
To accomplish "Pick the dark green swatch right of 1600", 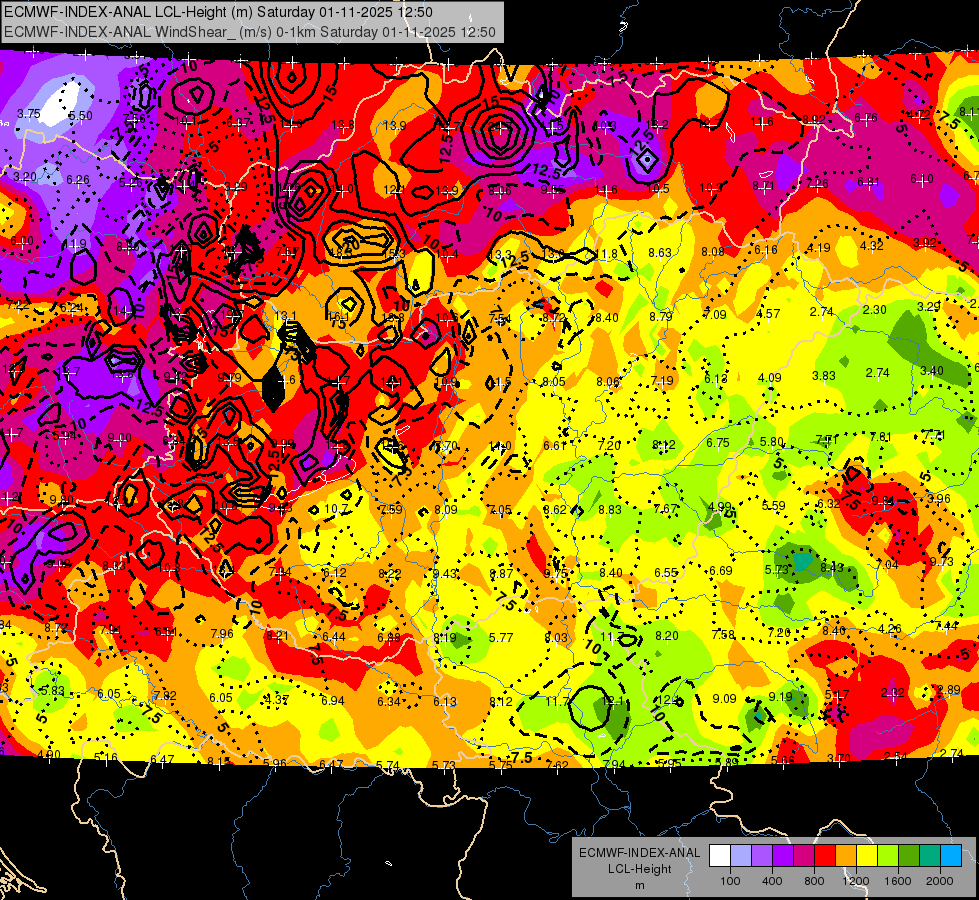I will coord(909,856).
